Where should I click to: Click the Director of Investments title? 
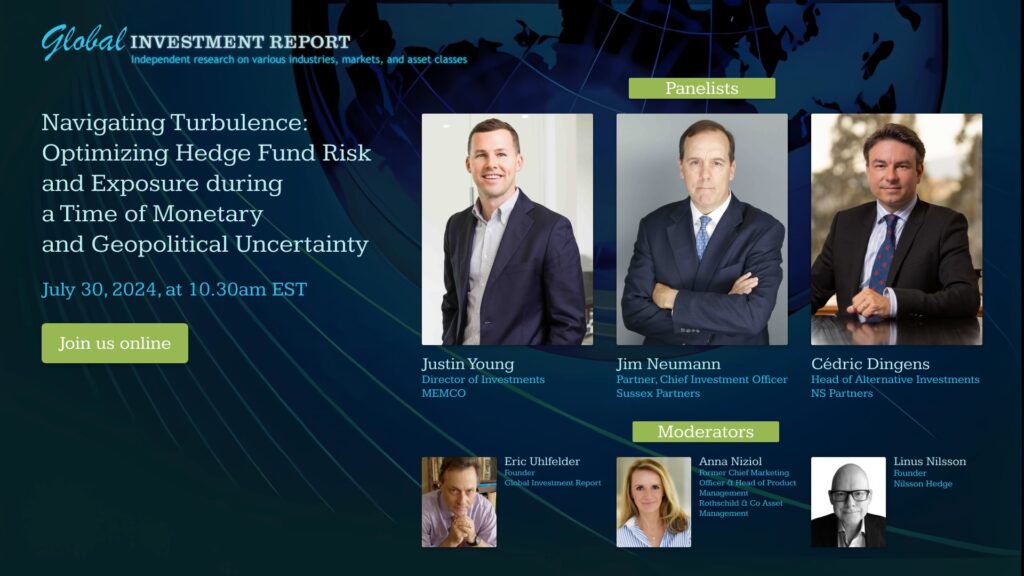coord(483,379)
